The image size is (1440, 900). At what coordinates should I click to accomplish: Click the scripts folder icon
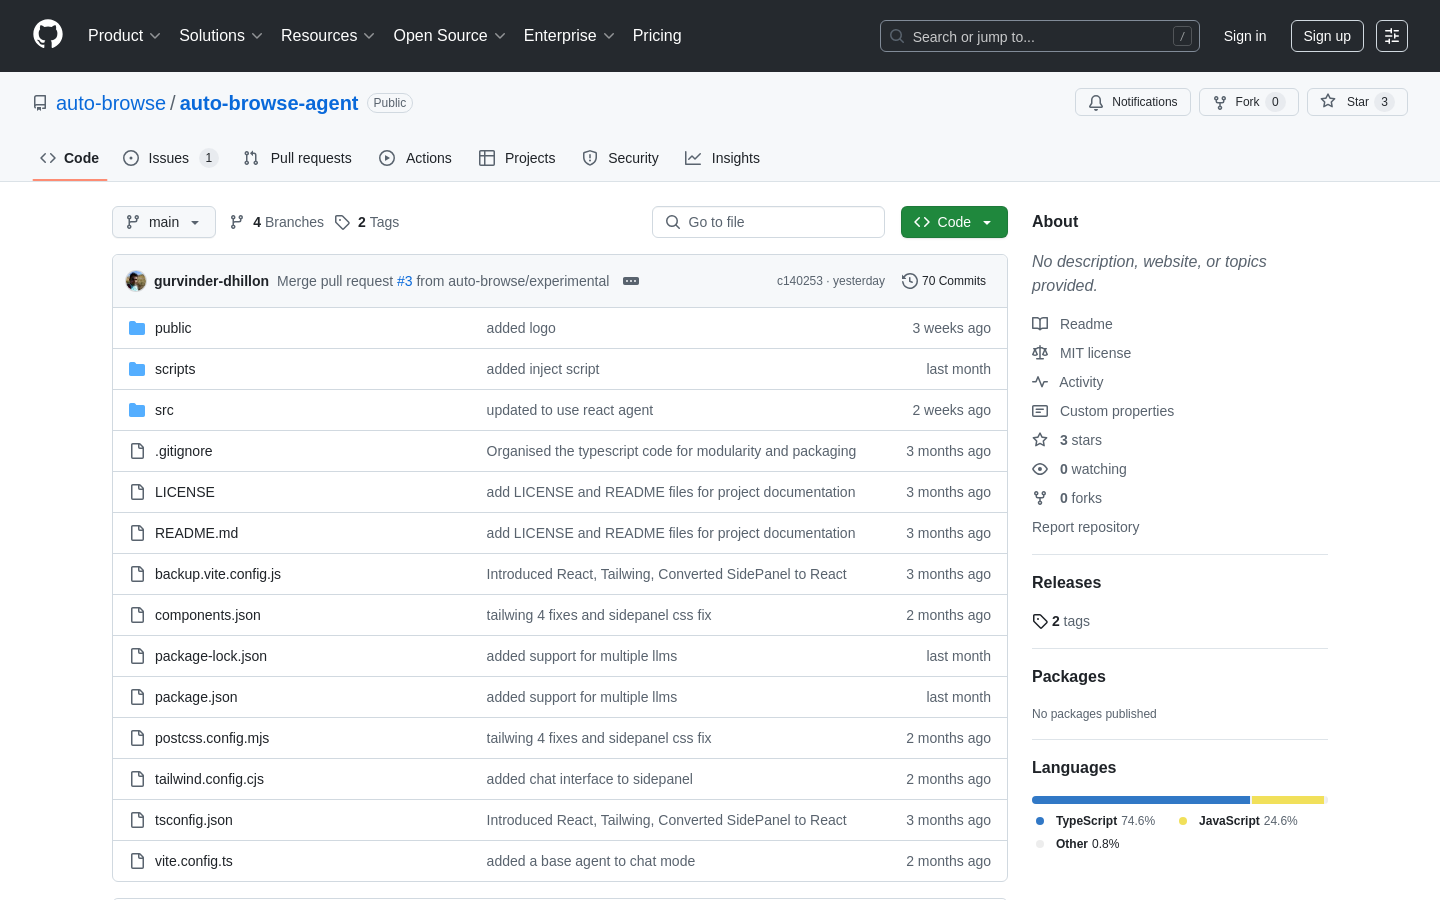point(137,369)
